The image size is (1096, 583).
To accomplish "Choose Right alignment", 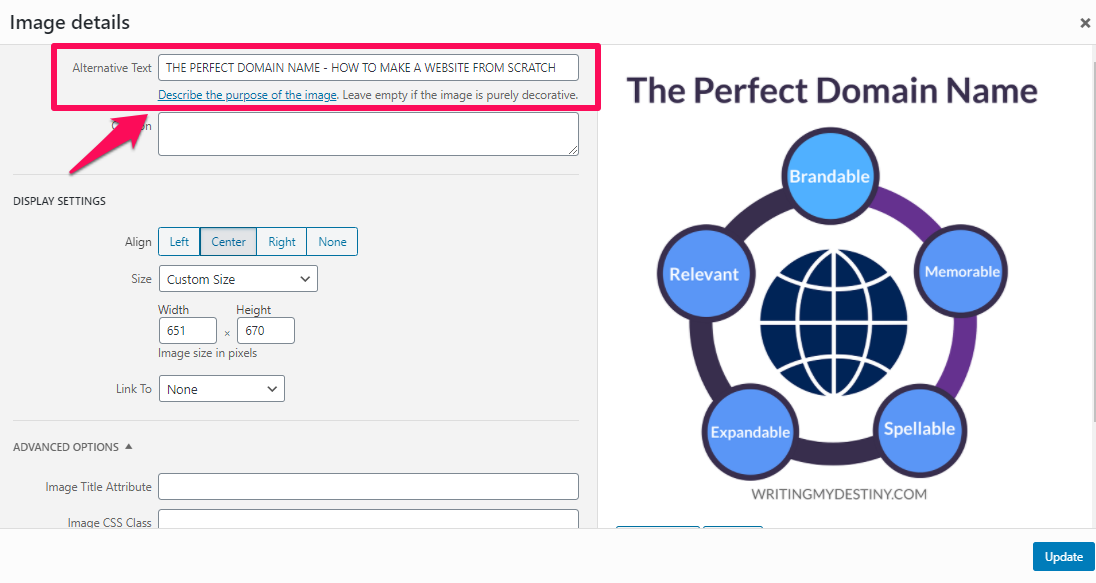I will (x=282, y=242).
